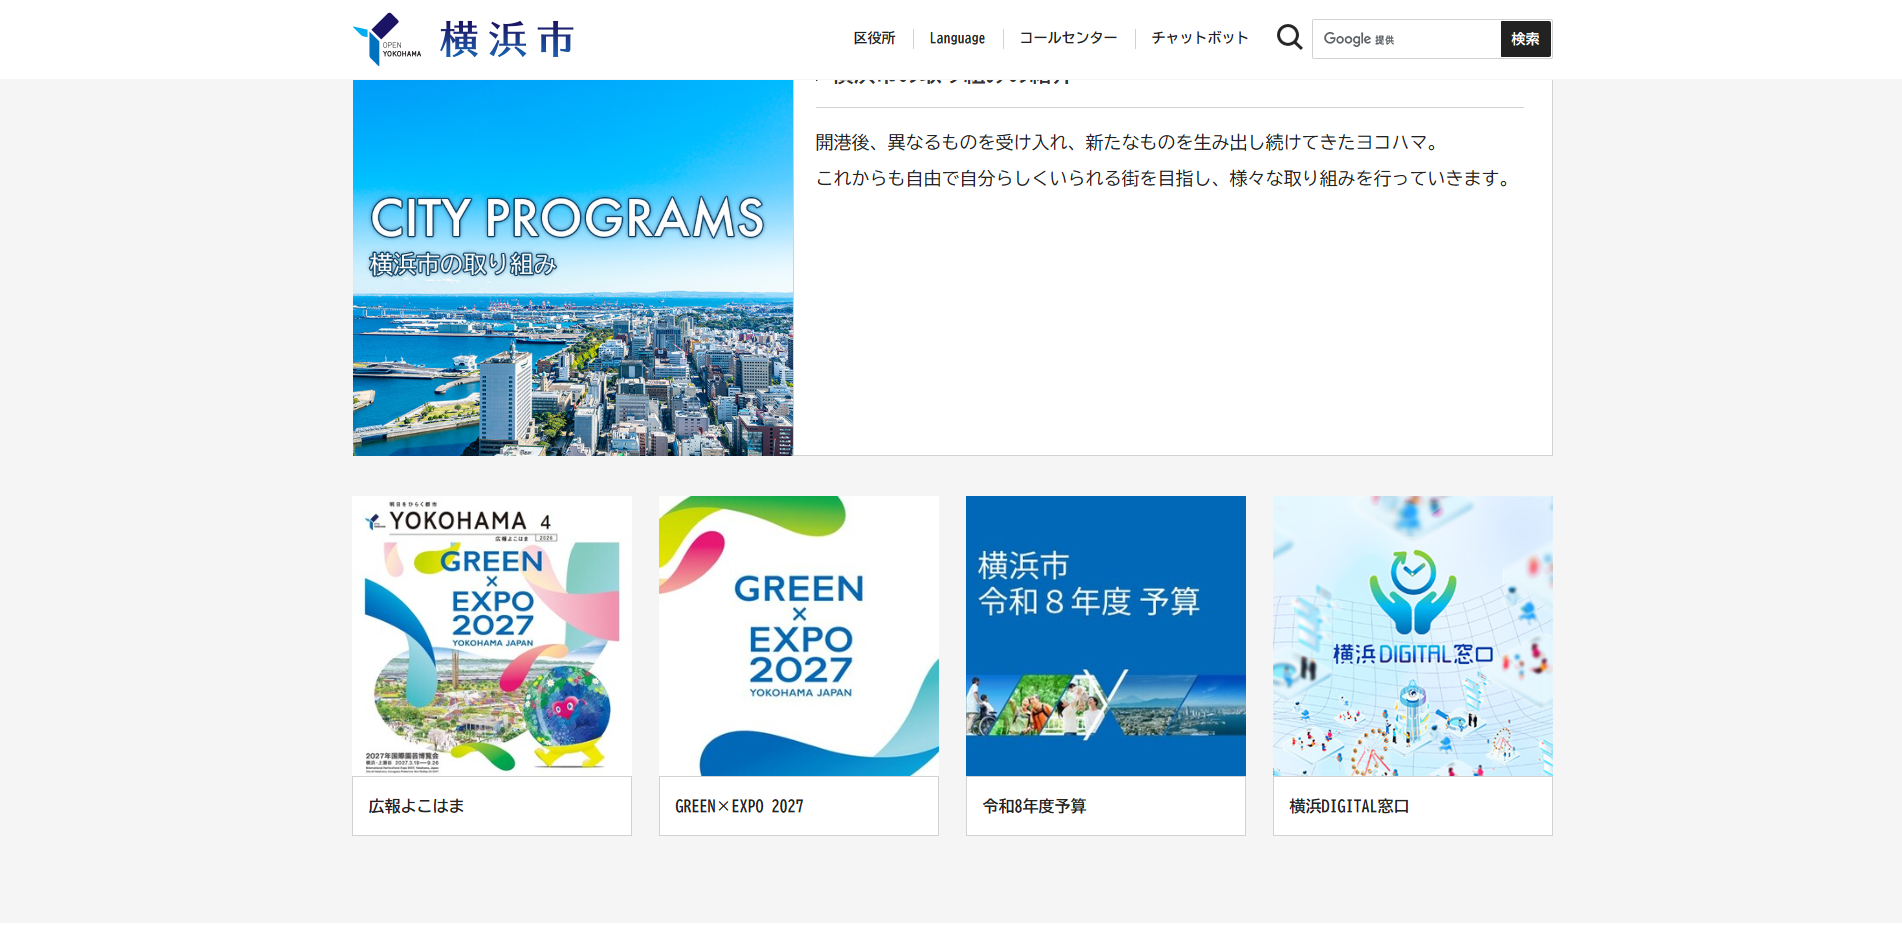The width and height of the screenshot is (1902, 947).
Task: Open the 広報よこはま magazine cover thumbnail
Action: 492,636
